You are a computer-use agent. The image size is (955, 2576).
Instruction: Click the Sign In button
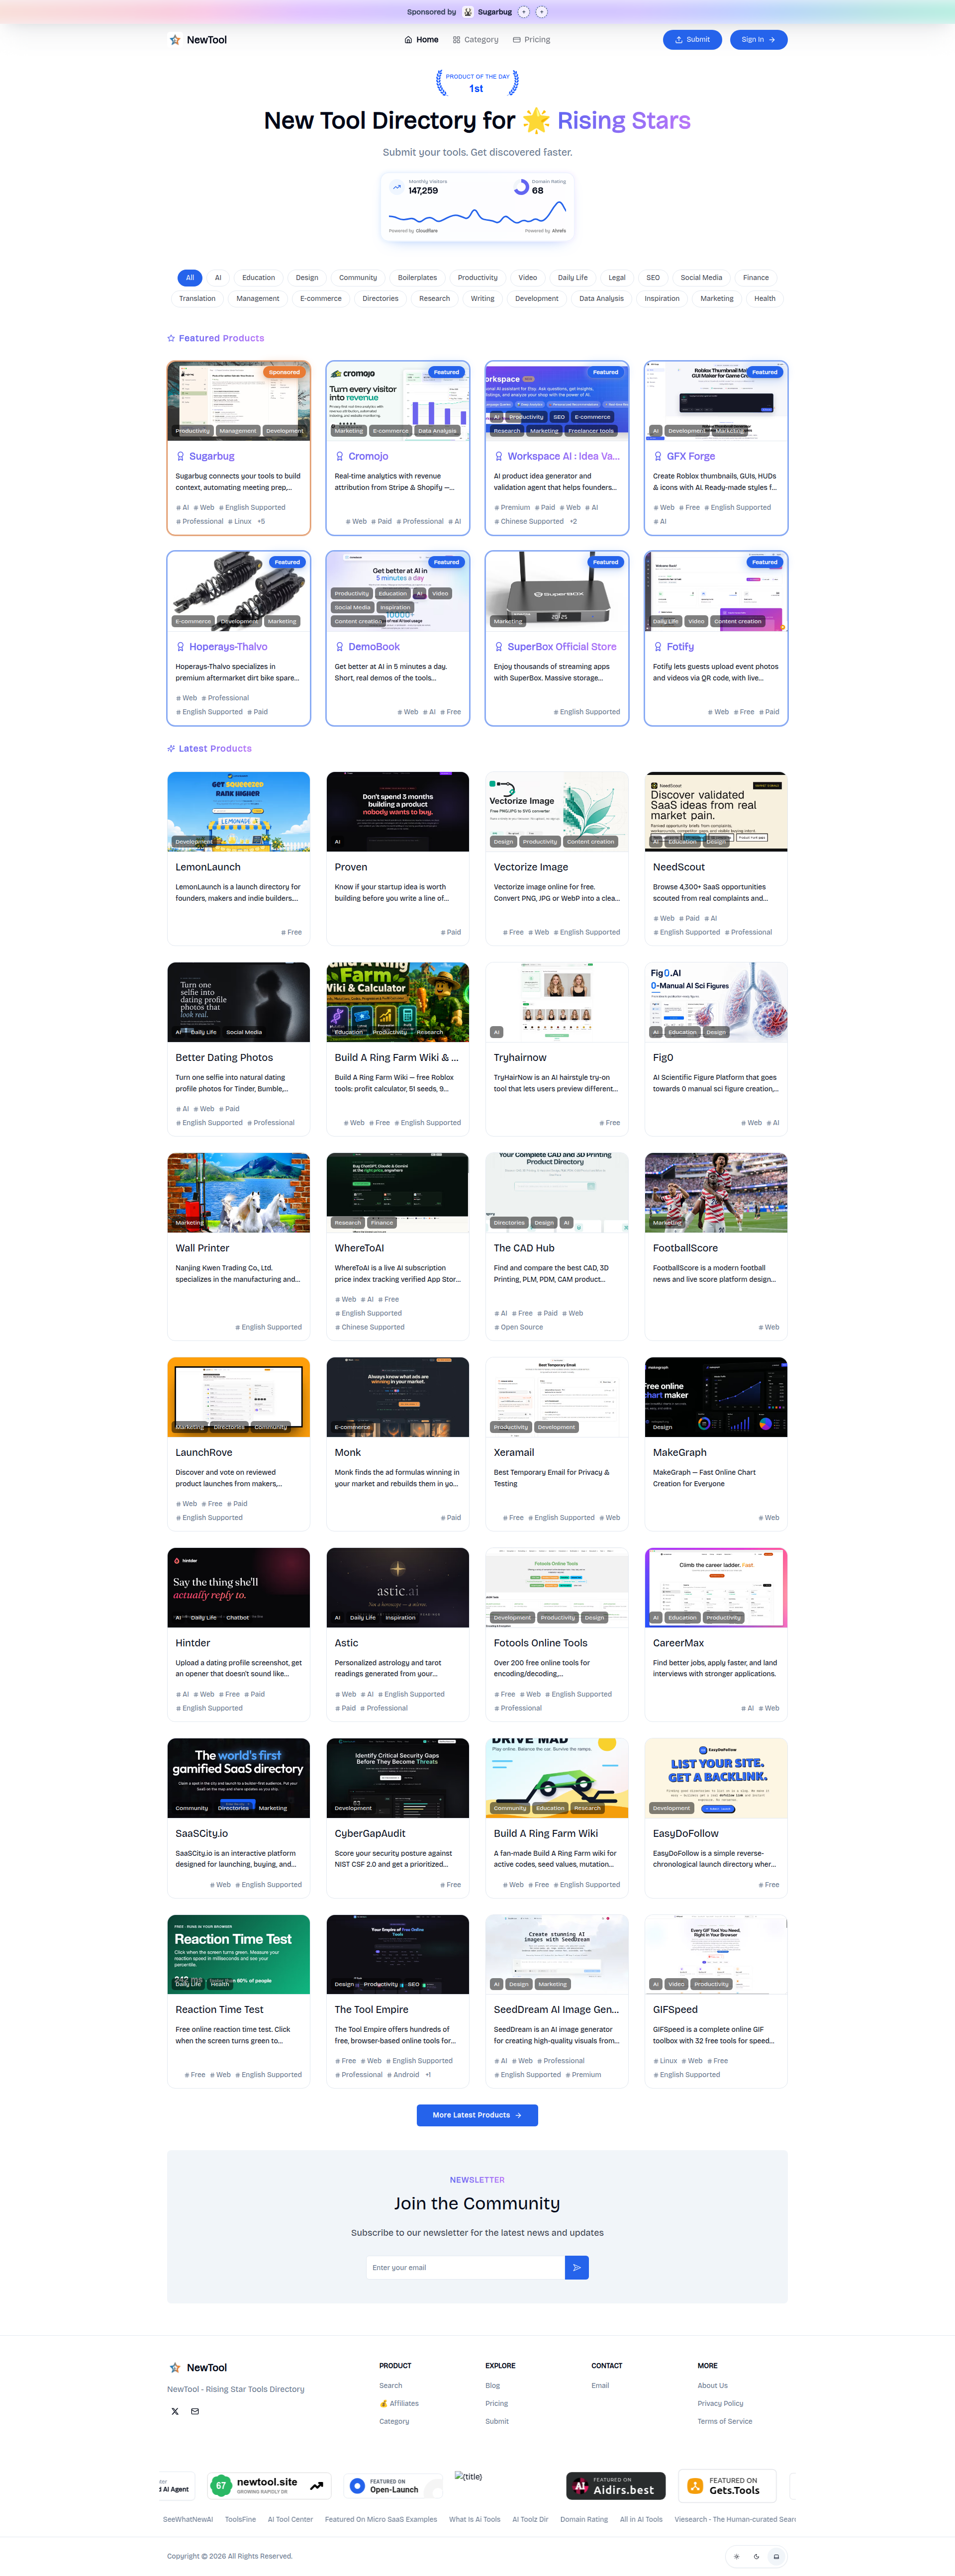758,40
